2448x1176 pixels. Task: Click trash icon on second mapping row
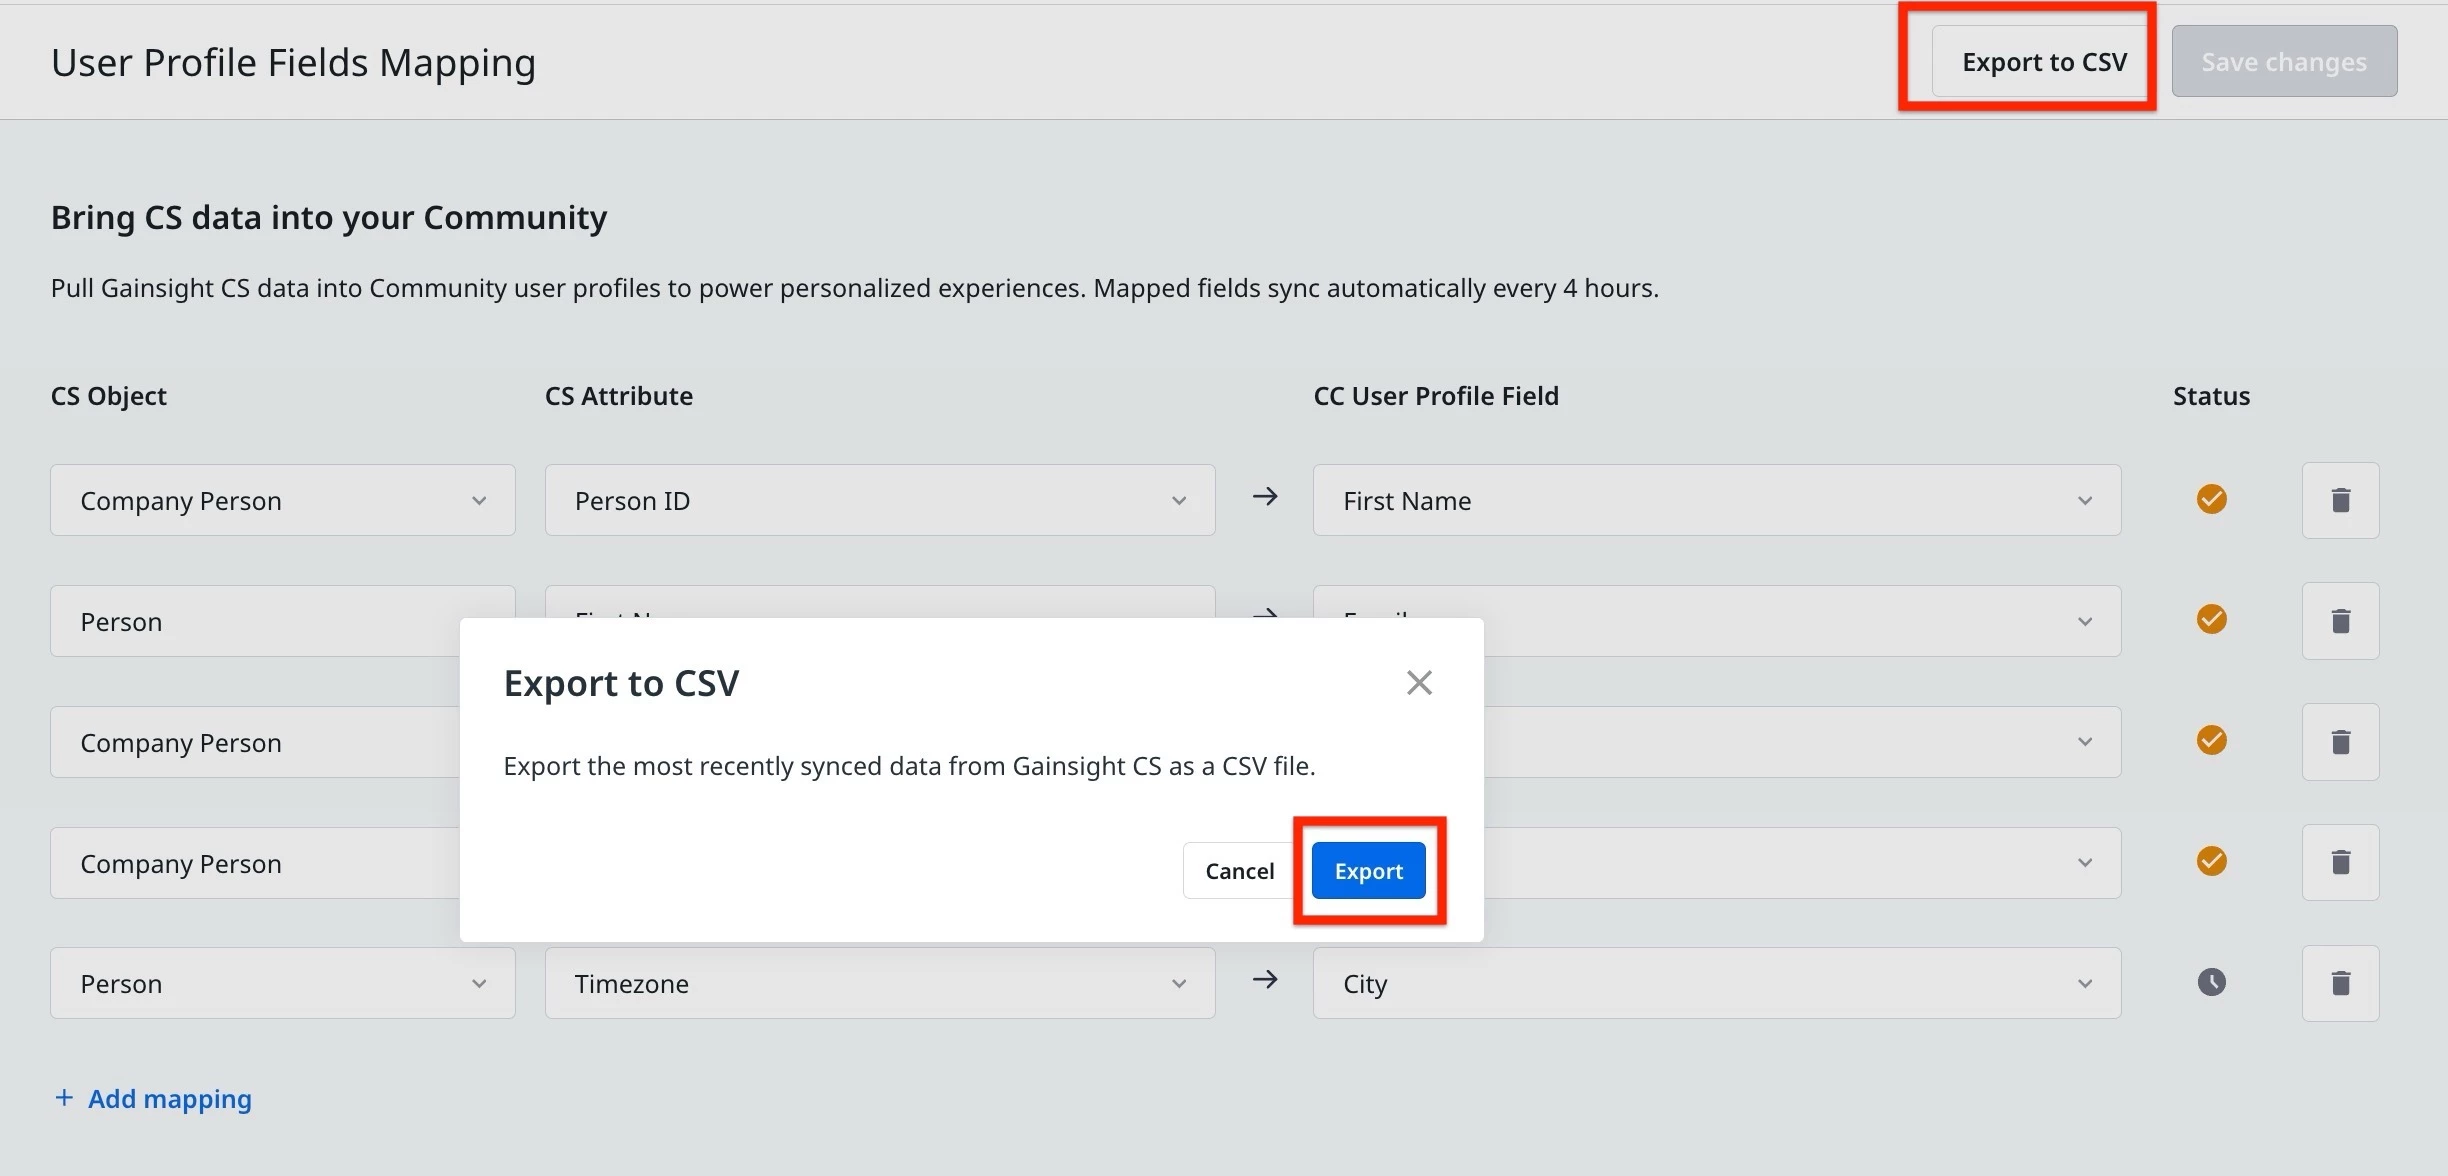(2340, 621)
